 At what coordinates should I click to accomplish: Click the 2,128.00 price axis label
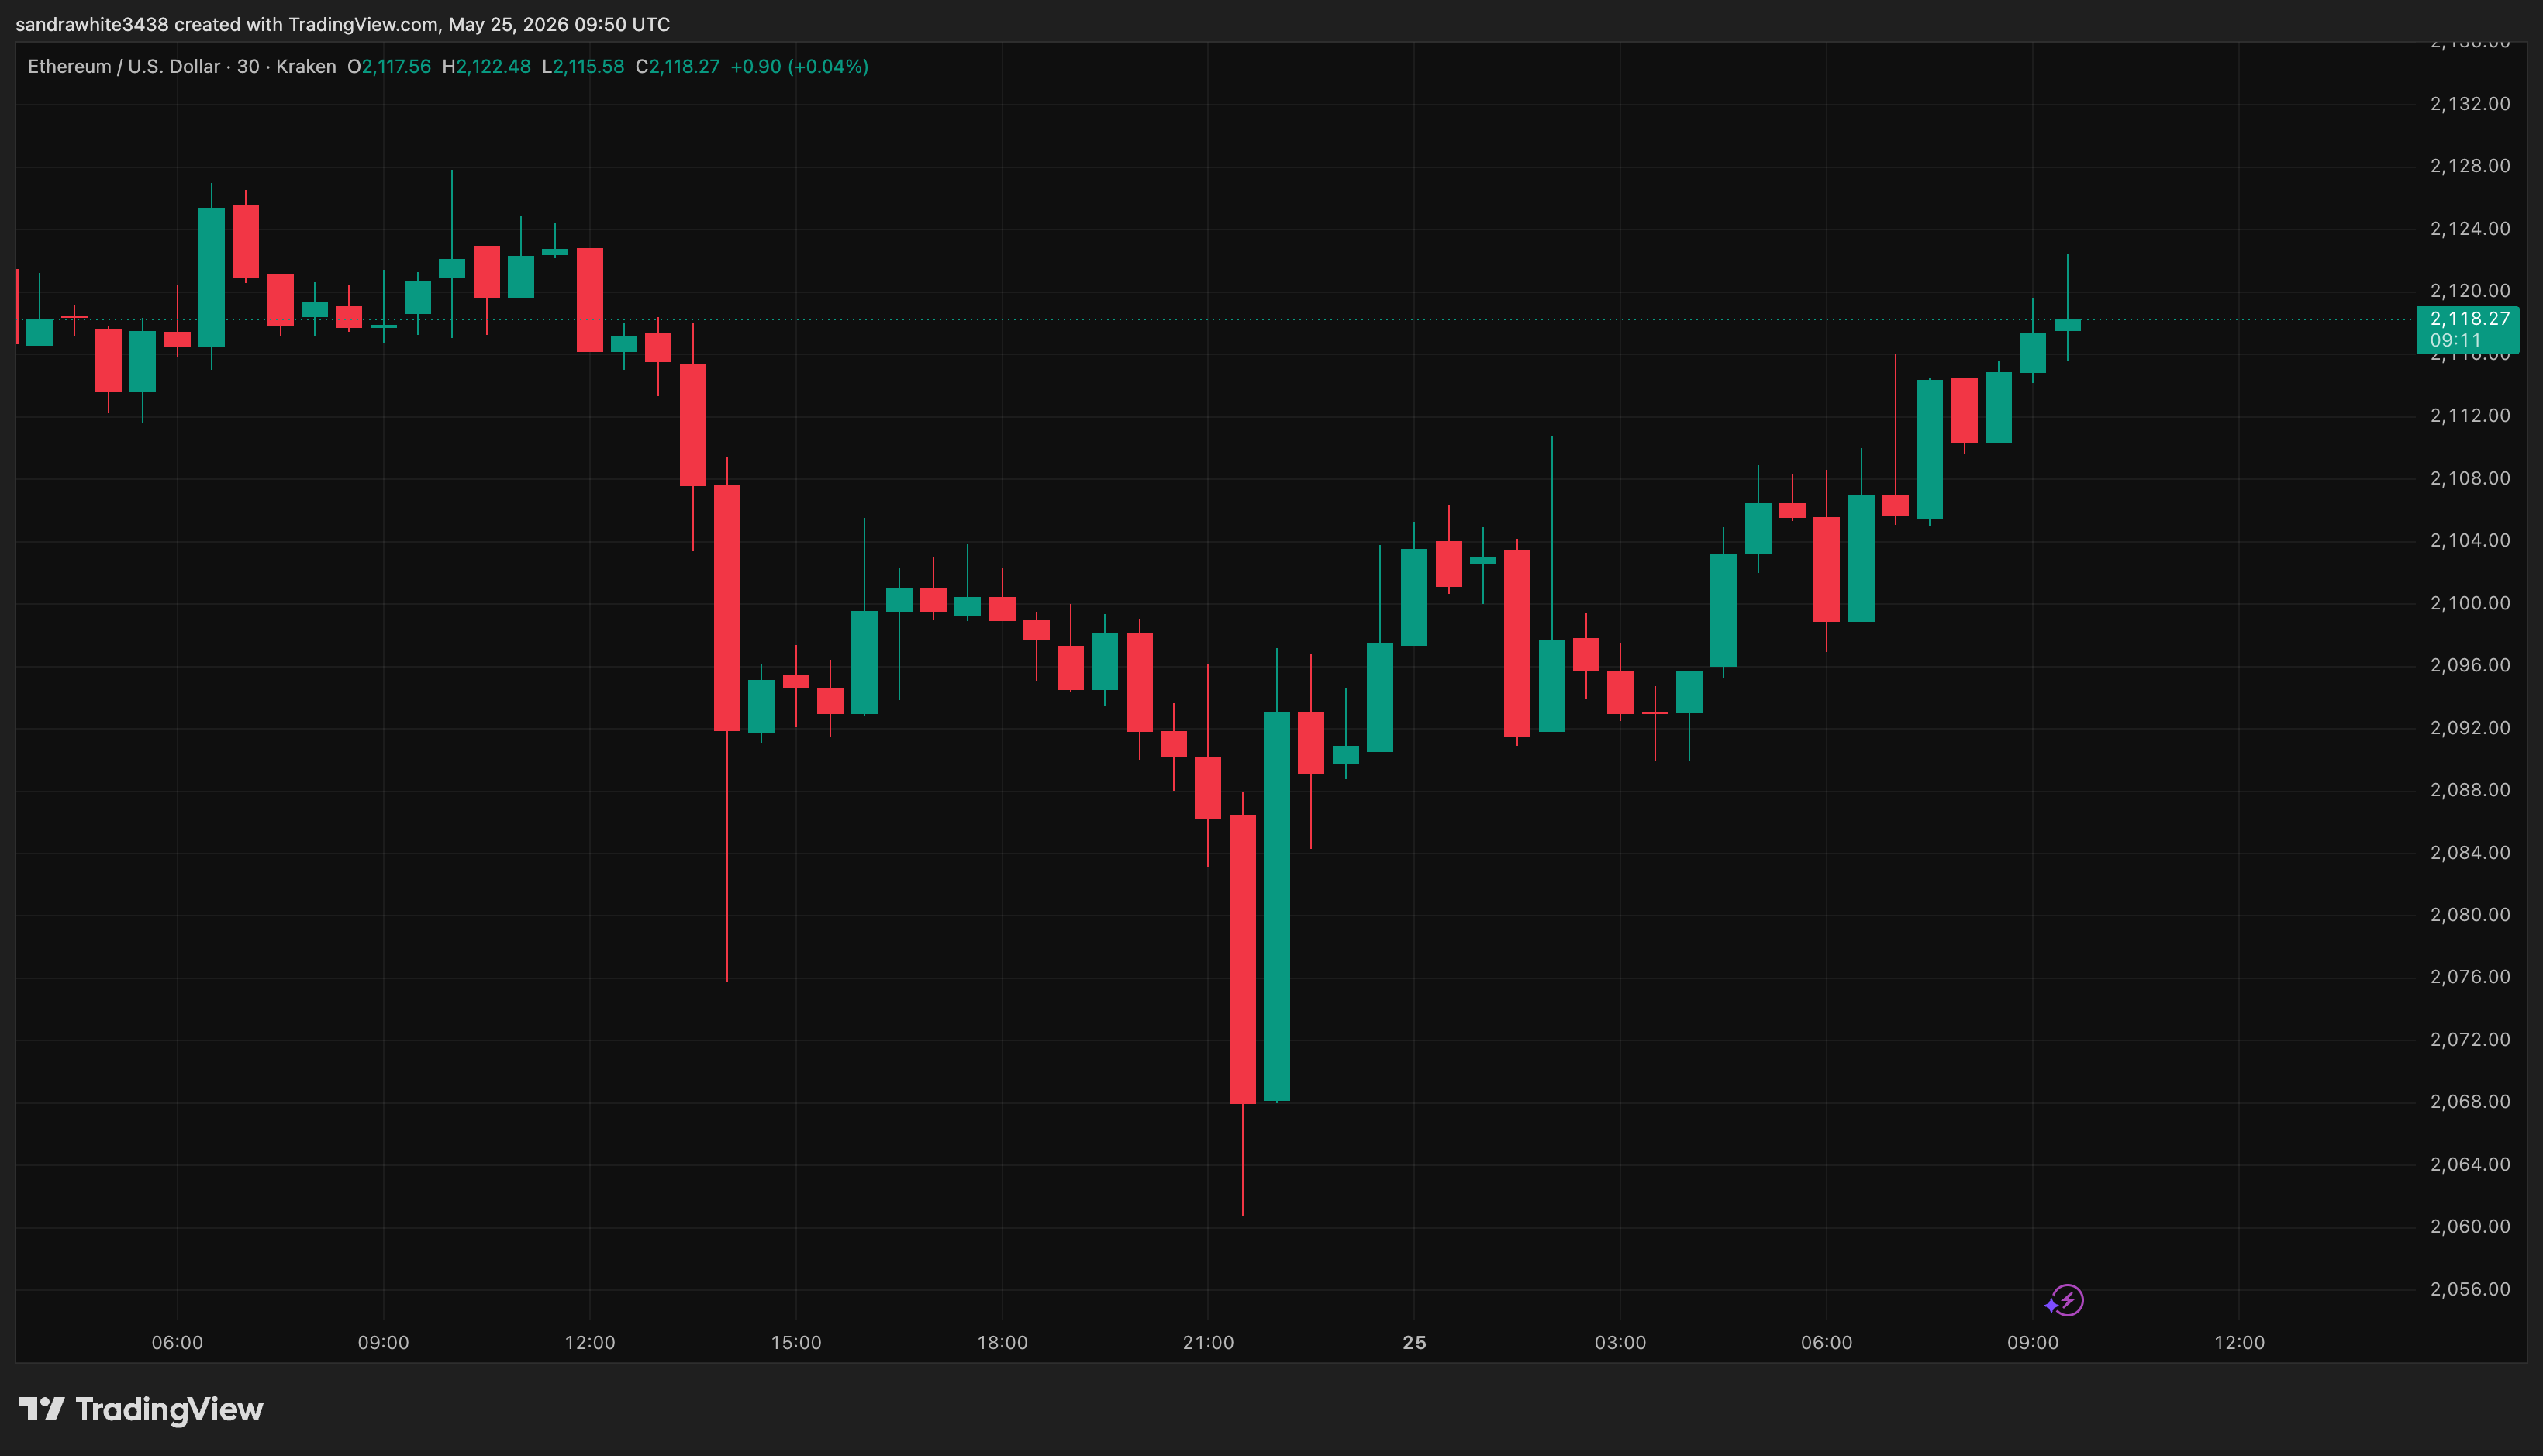(x=2469, y=166)
